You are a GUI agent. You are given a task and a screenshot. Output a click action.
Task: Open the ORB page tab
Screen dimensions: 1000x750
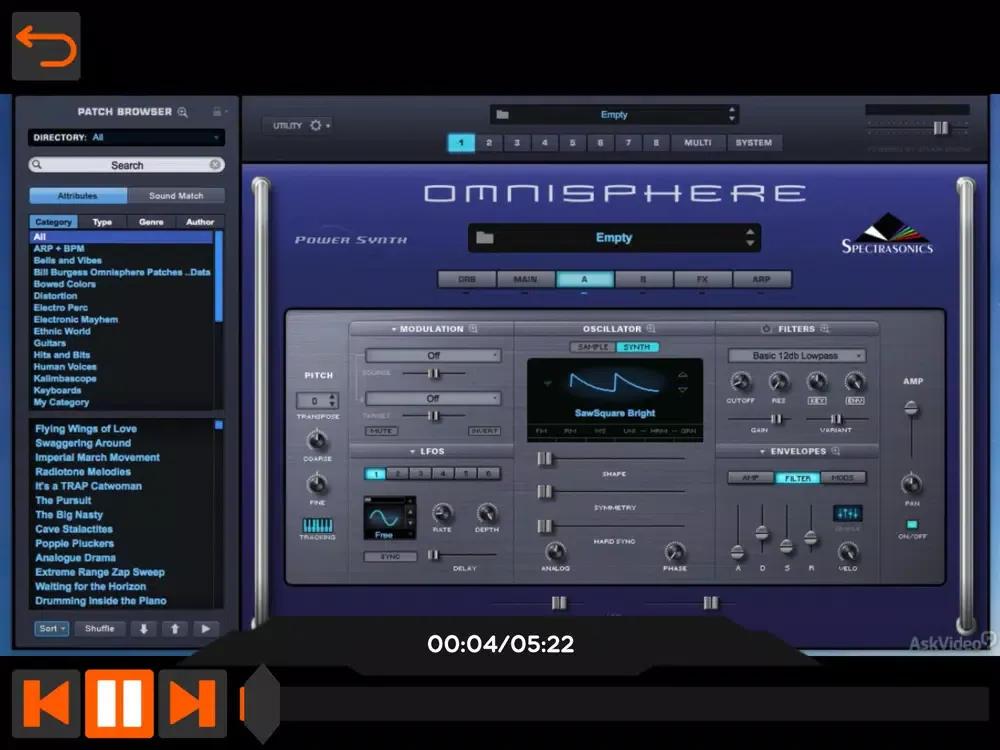(x=467, y=279)
